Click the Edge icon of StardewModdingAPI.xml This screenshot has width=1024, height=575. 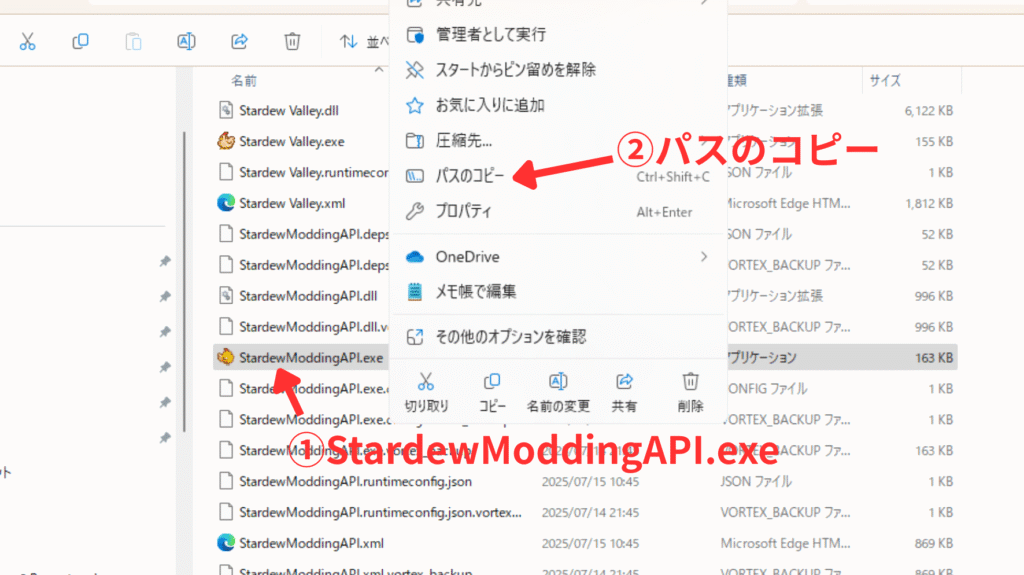[226, 543]
